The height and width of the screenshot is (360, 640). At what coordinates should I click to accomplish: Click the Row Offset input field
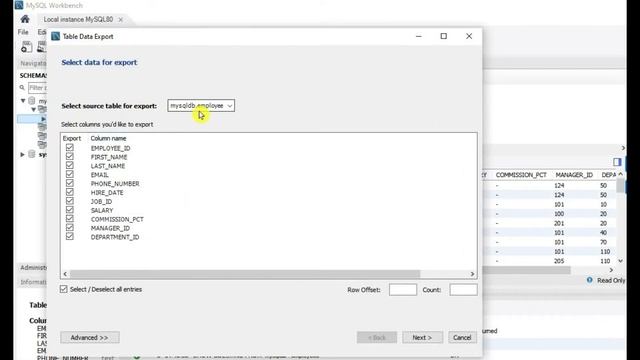point(402,289)
